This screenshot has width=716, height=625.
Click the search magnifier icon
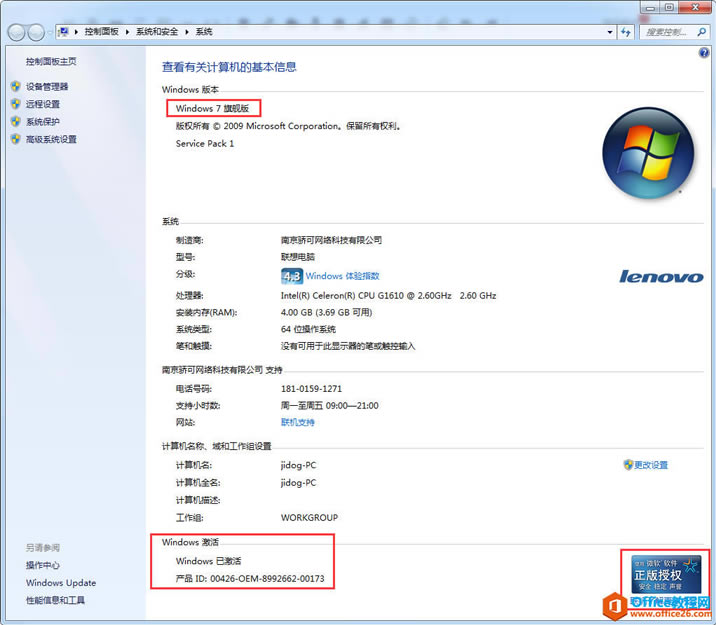coord(701,32)
